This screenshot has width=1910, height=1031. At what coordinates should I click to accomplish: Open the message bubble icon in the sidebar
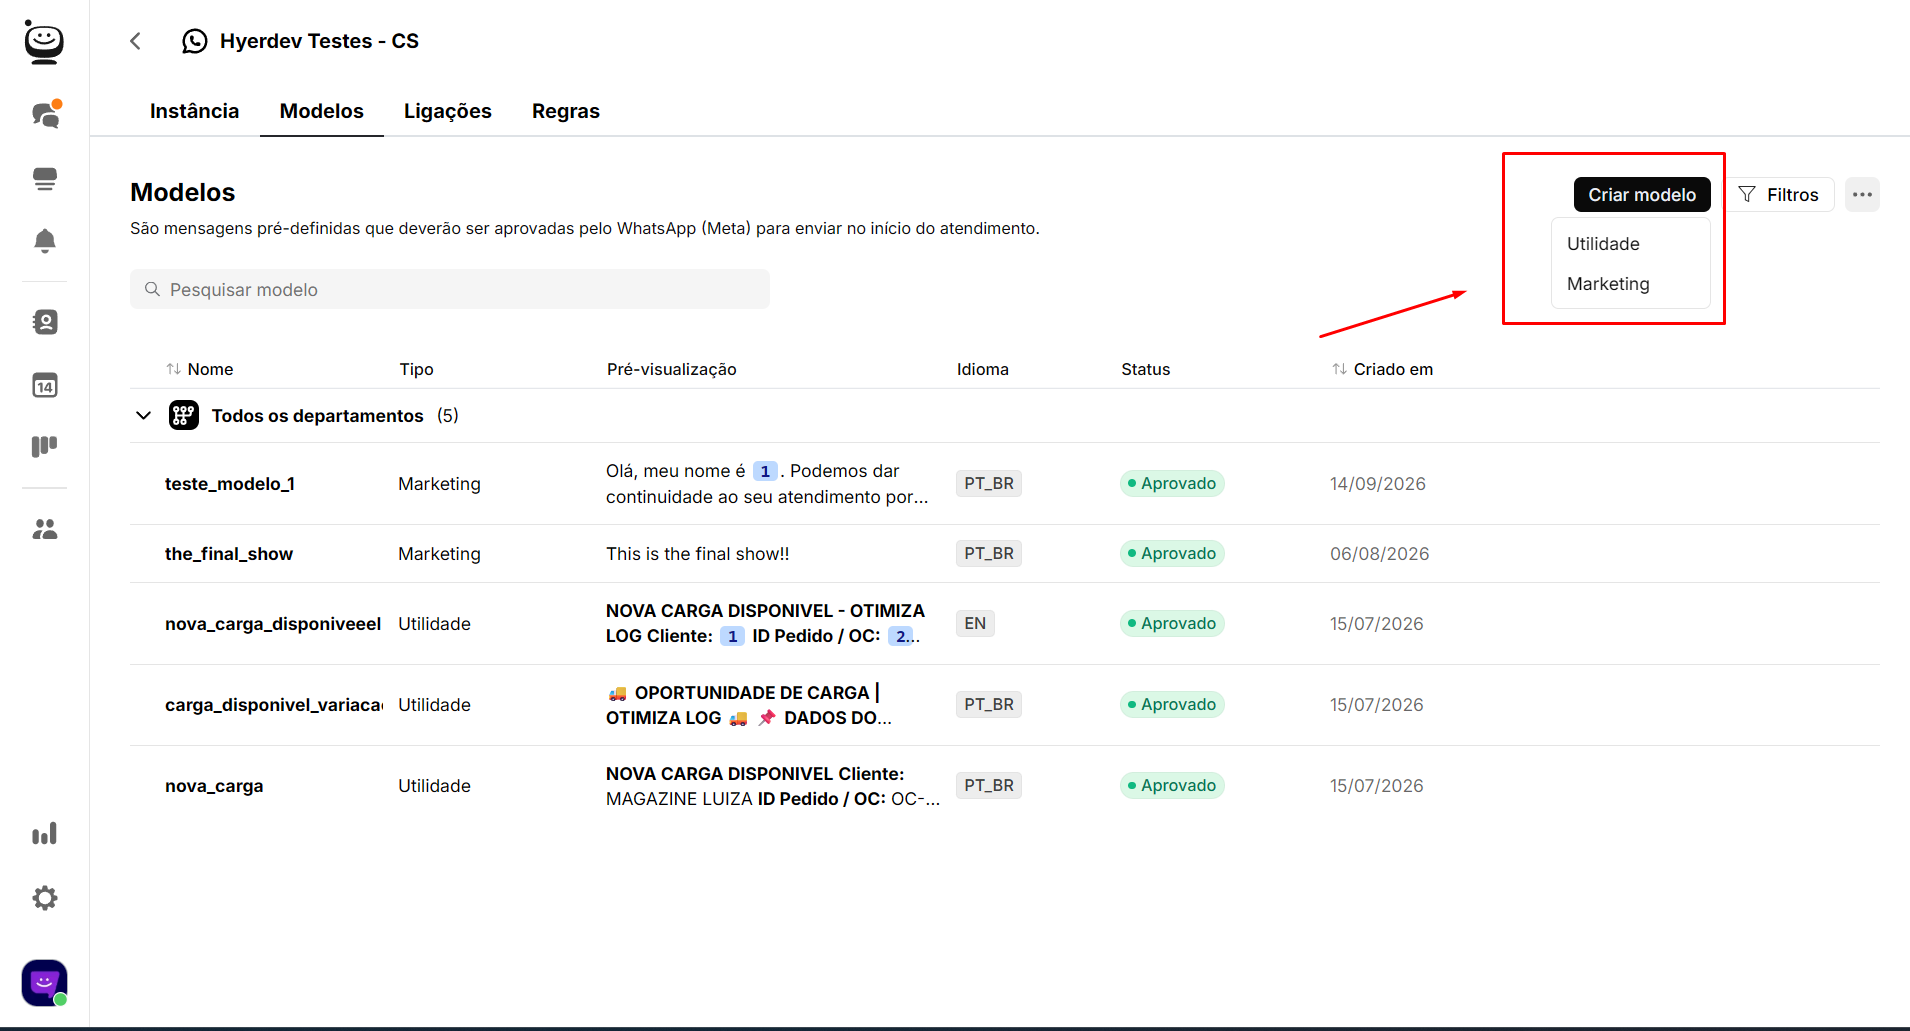[45, 179]
